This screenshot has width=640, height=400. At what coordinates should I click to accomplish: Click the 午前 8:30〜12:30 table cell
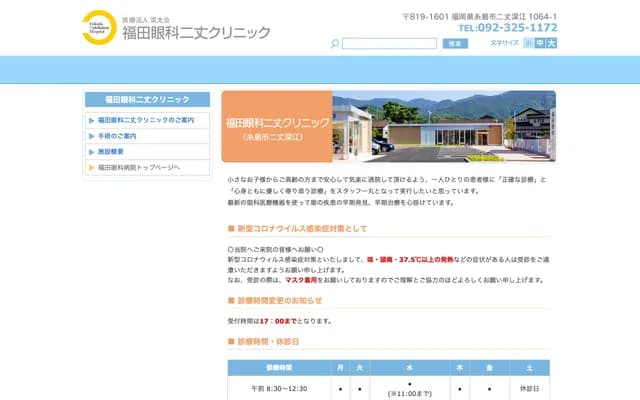(279, 389)
